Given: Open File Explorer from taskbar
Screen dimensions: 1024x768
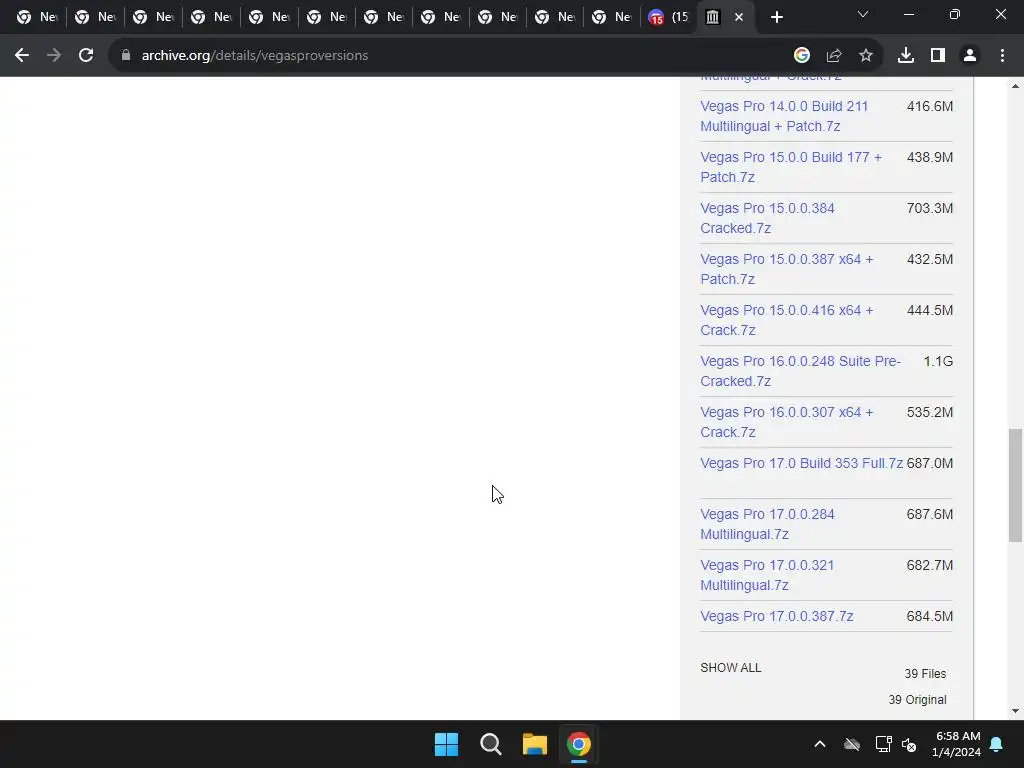Looking at the screenshot, I should pos(534,744).
